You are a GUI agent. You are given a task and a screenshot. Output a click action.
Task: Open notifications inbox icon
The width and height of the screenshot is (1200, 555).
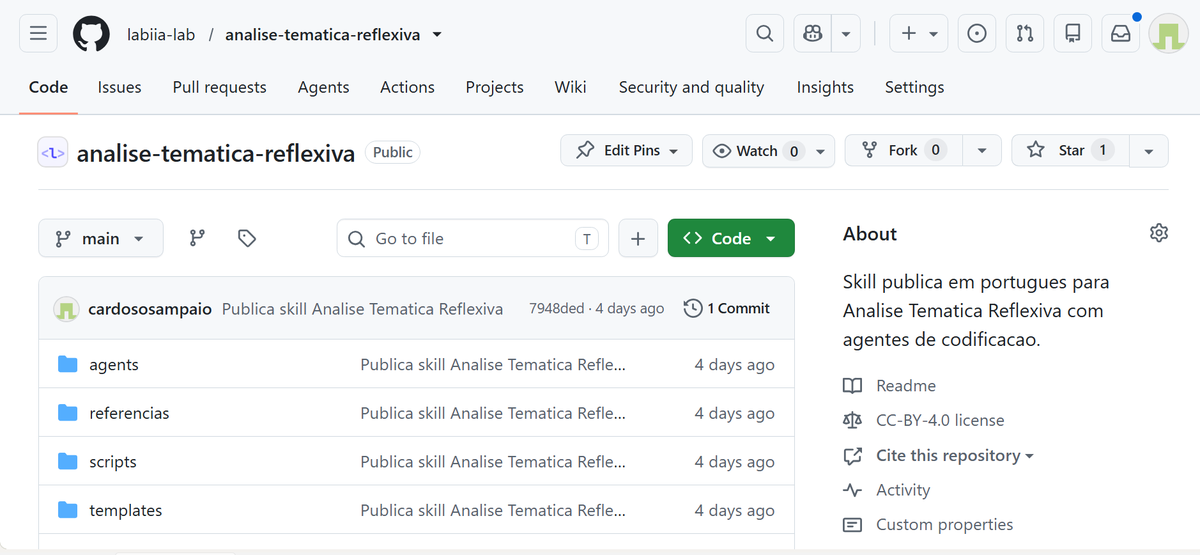coord(1121,34)
